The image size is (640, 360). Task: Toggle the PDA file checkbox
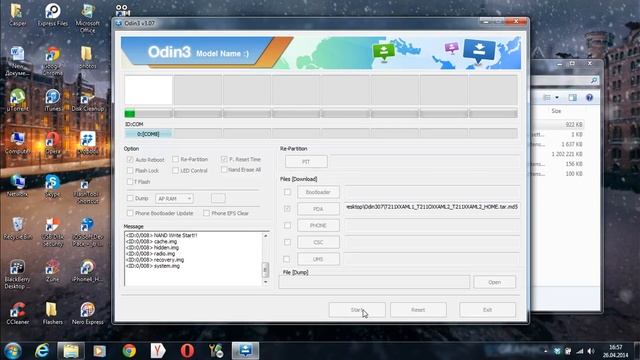(287, 209)
